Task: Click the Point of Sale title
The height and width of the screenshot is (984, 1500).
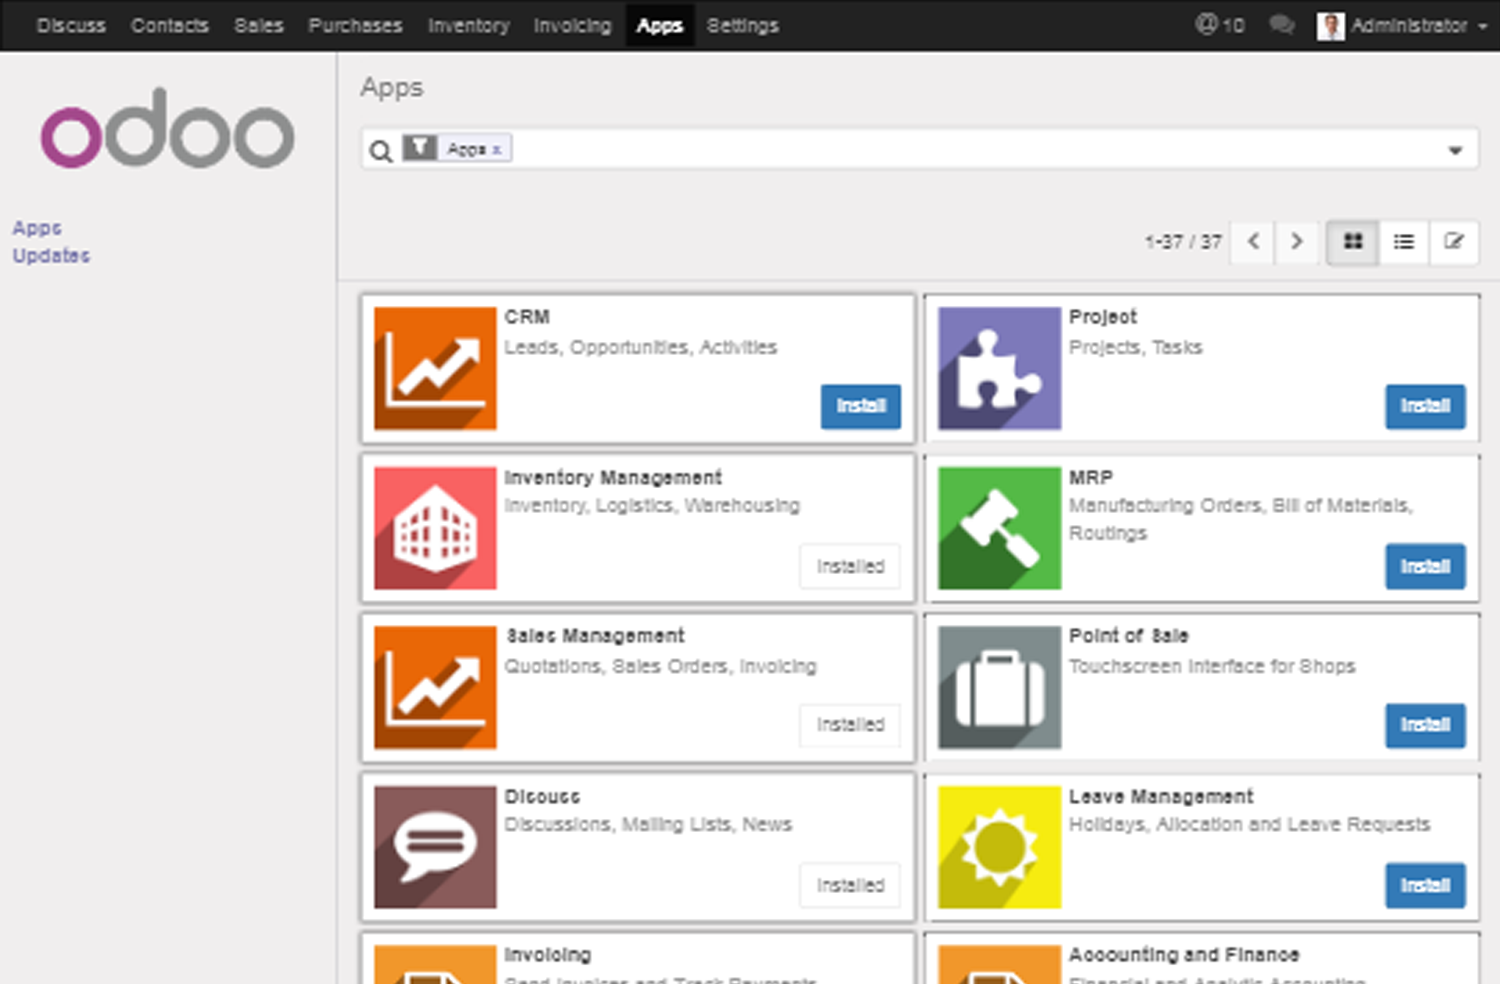Action: (x=1129, y=636)
